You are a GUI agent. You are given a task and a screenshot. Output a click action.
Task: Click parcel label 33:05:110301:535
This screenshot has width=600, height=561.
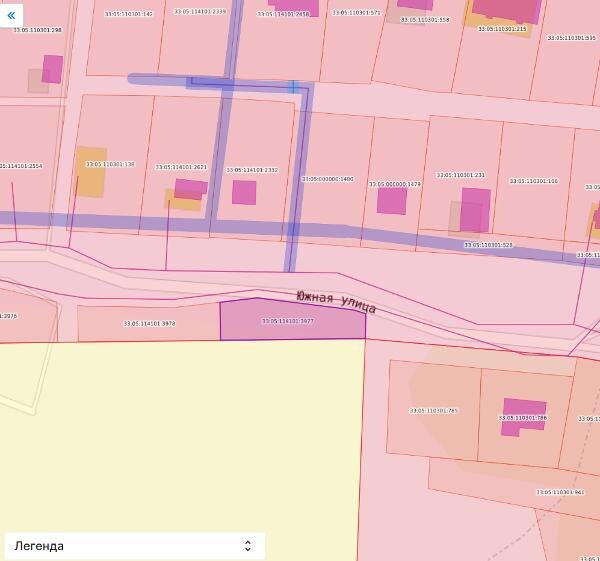572,38
